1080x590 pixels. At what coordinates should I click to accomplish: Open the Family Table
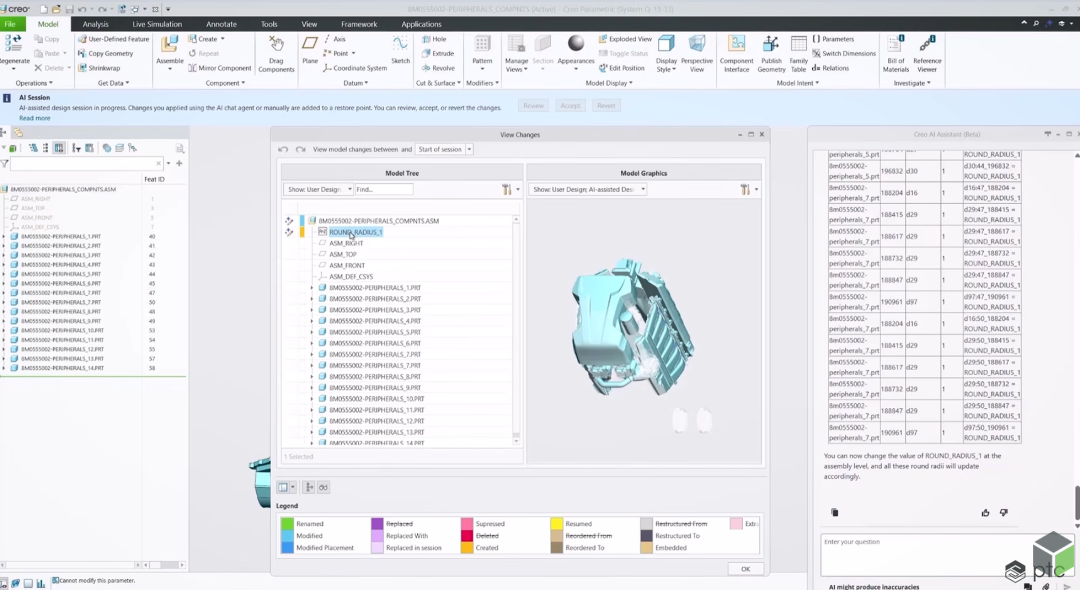pos(798,54)
